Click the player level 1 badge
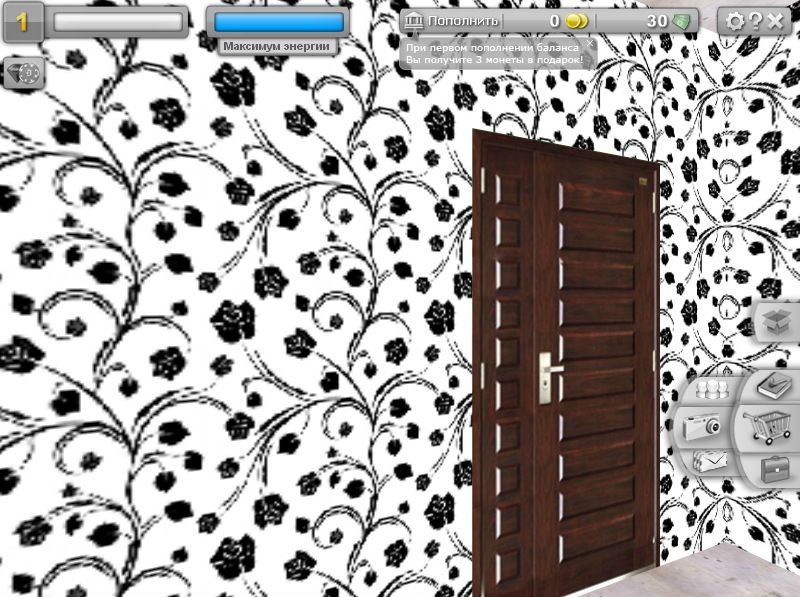 pyautogui.click(x=22, y=22)
